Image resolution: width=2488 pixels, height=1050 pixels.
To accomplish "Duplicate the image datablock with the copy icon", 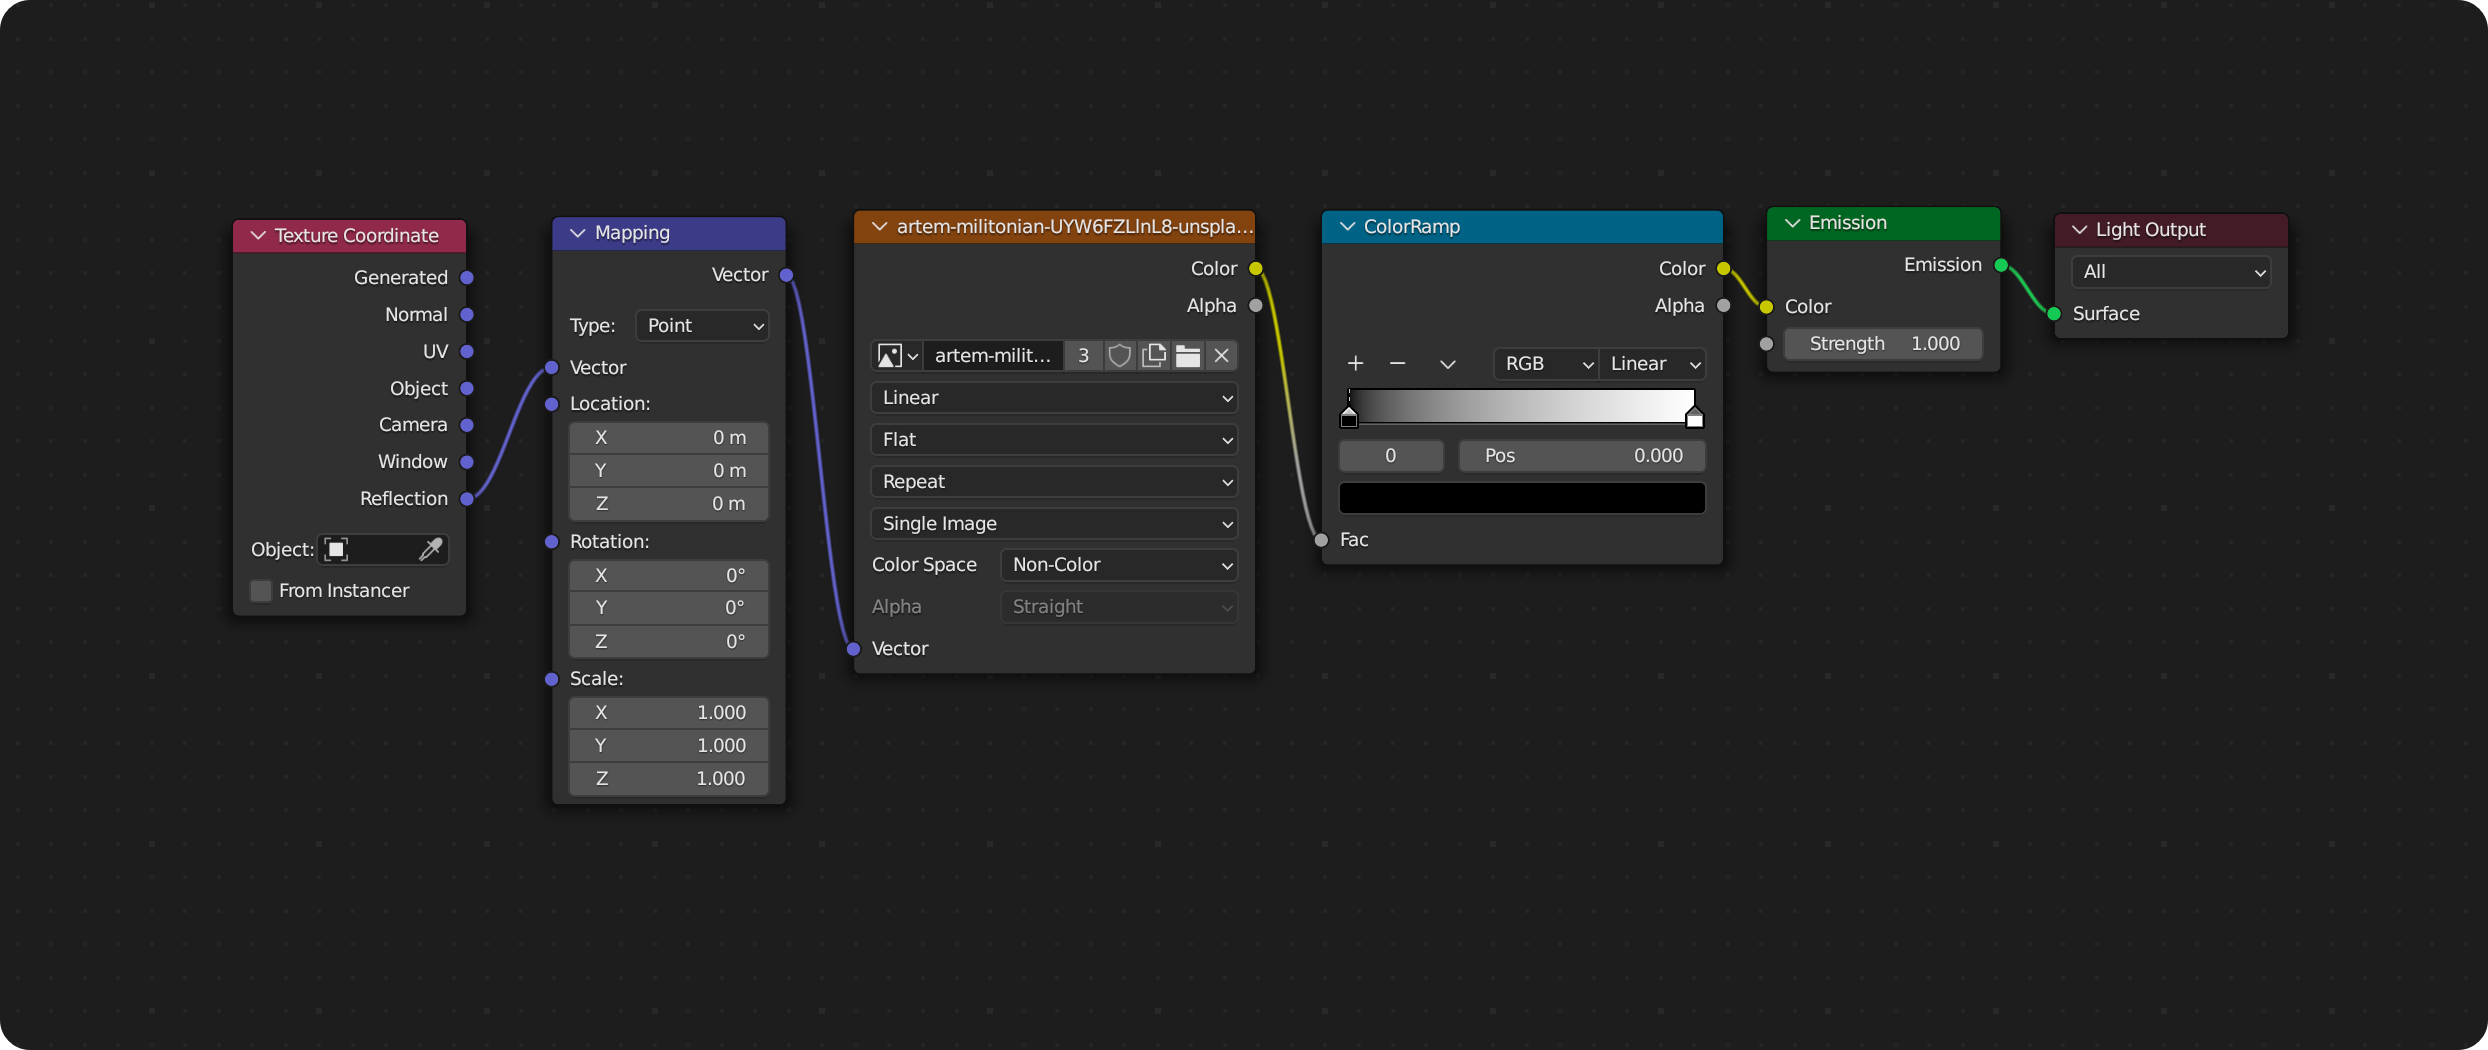I will 1153,355.
